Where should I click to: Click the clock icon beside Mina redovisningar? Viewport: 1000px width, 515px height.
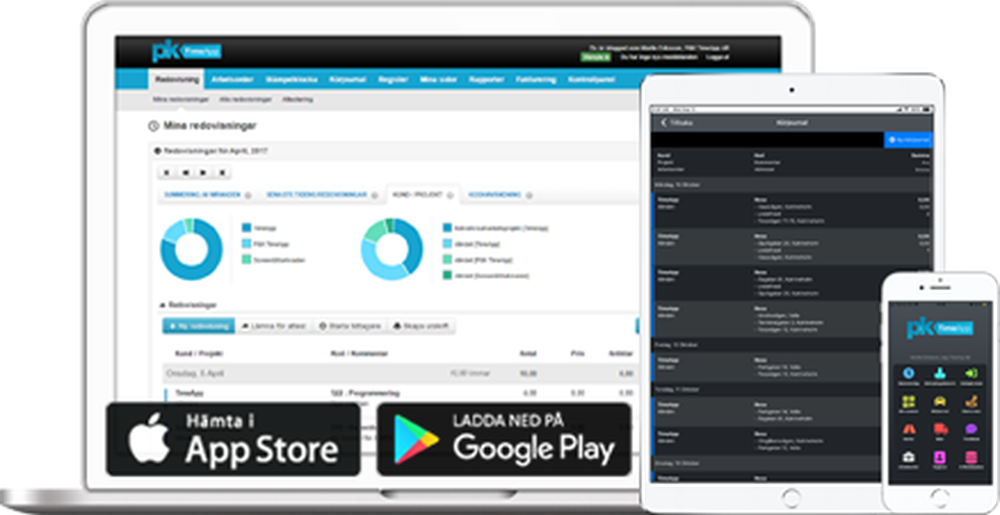(x=153, y=126)
